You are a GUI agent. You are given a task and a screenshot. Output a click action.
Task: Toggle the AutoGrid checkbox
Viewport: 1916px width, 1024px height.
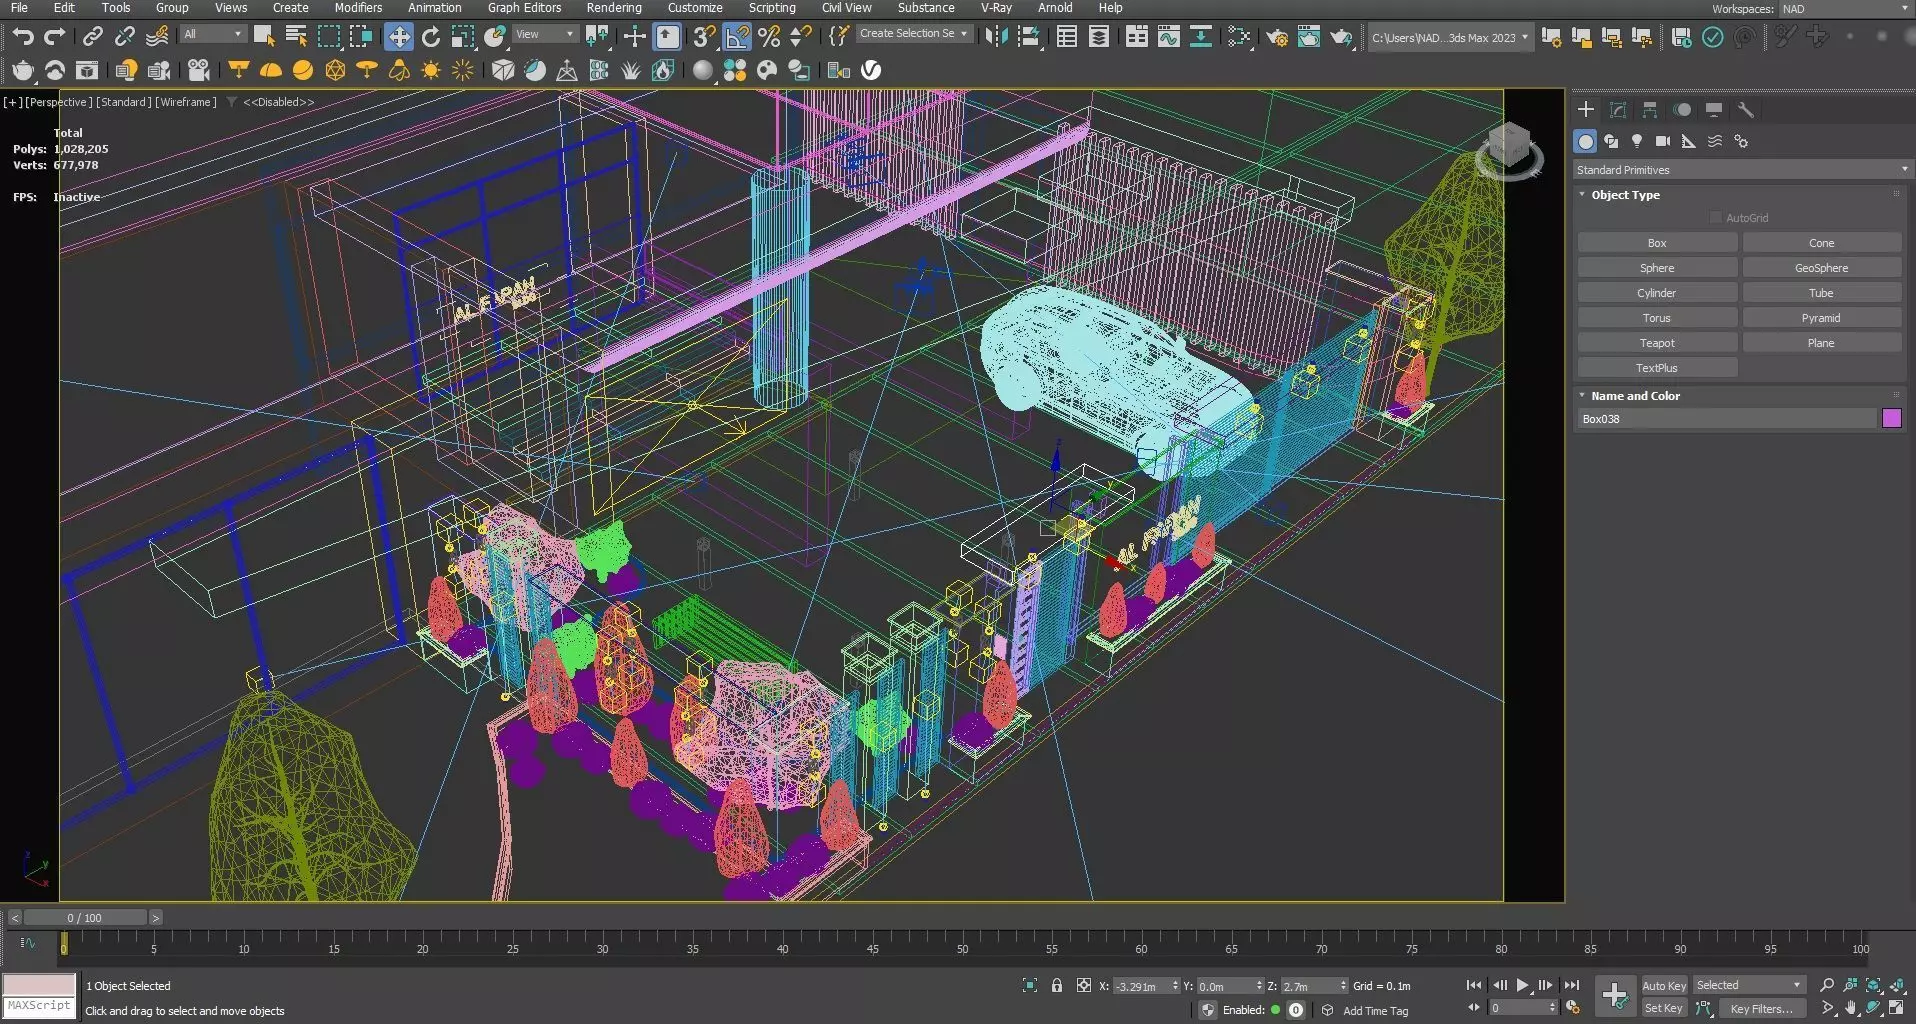[x=1716, y=218]
